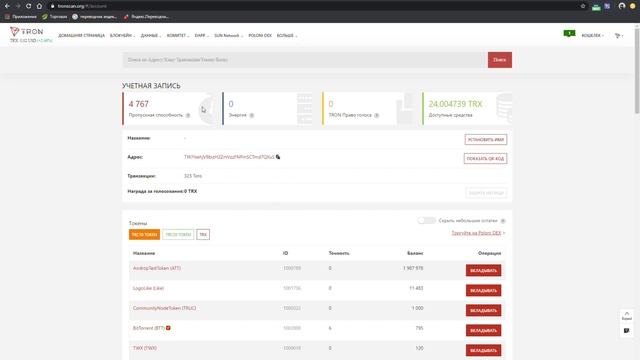Click into the search input field

[305, 60]
